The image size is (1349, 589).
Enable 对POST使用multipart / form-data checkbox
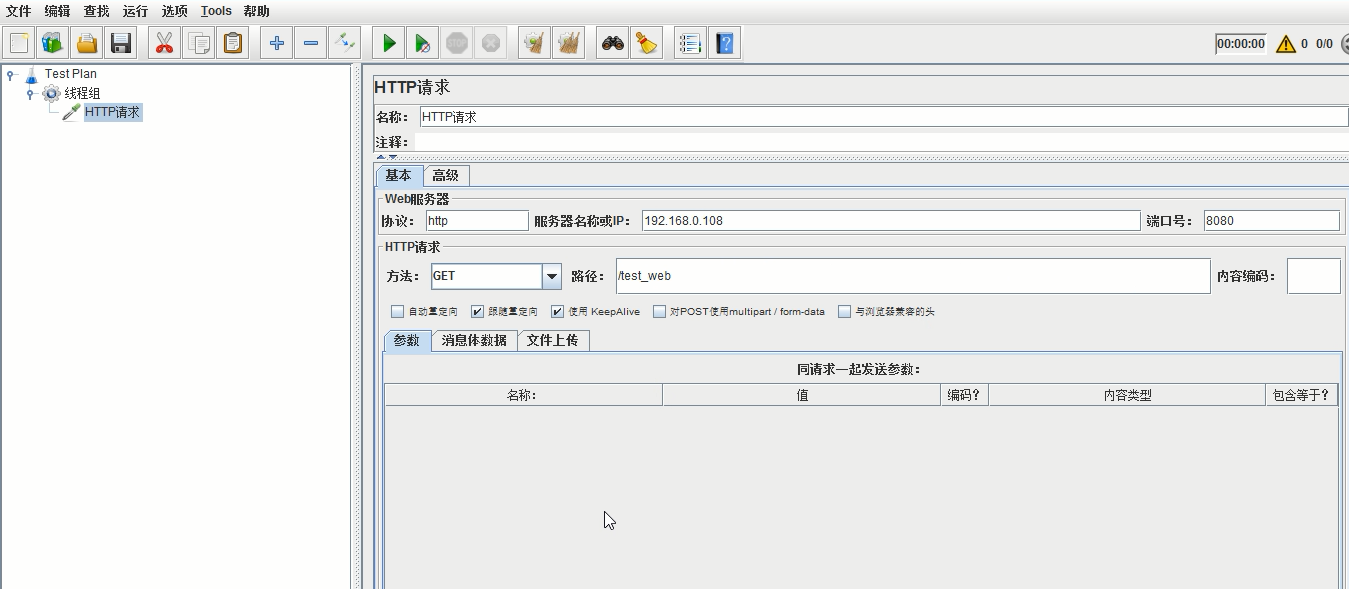point(660,312)
